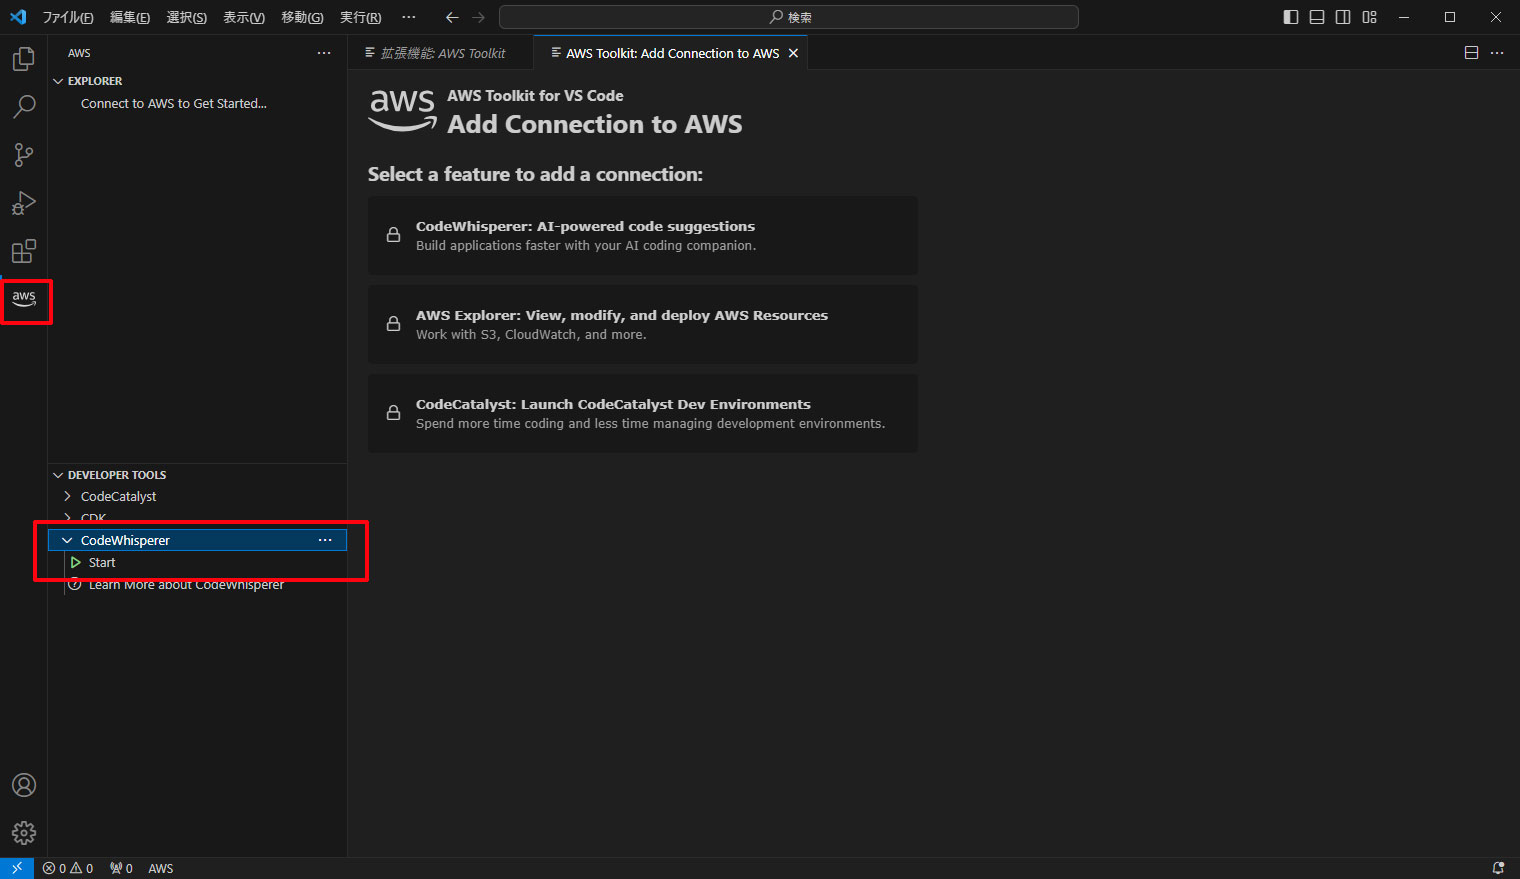Viewport: 1520px width, 879px height.
Task: Click the ports forwarded status item
Action: (x=121, y=868)
